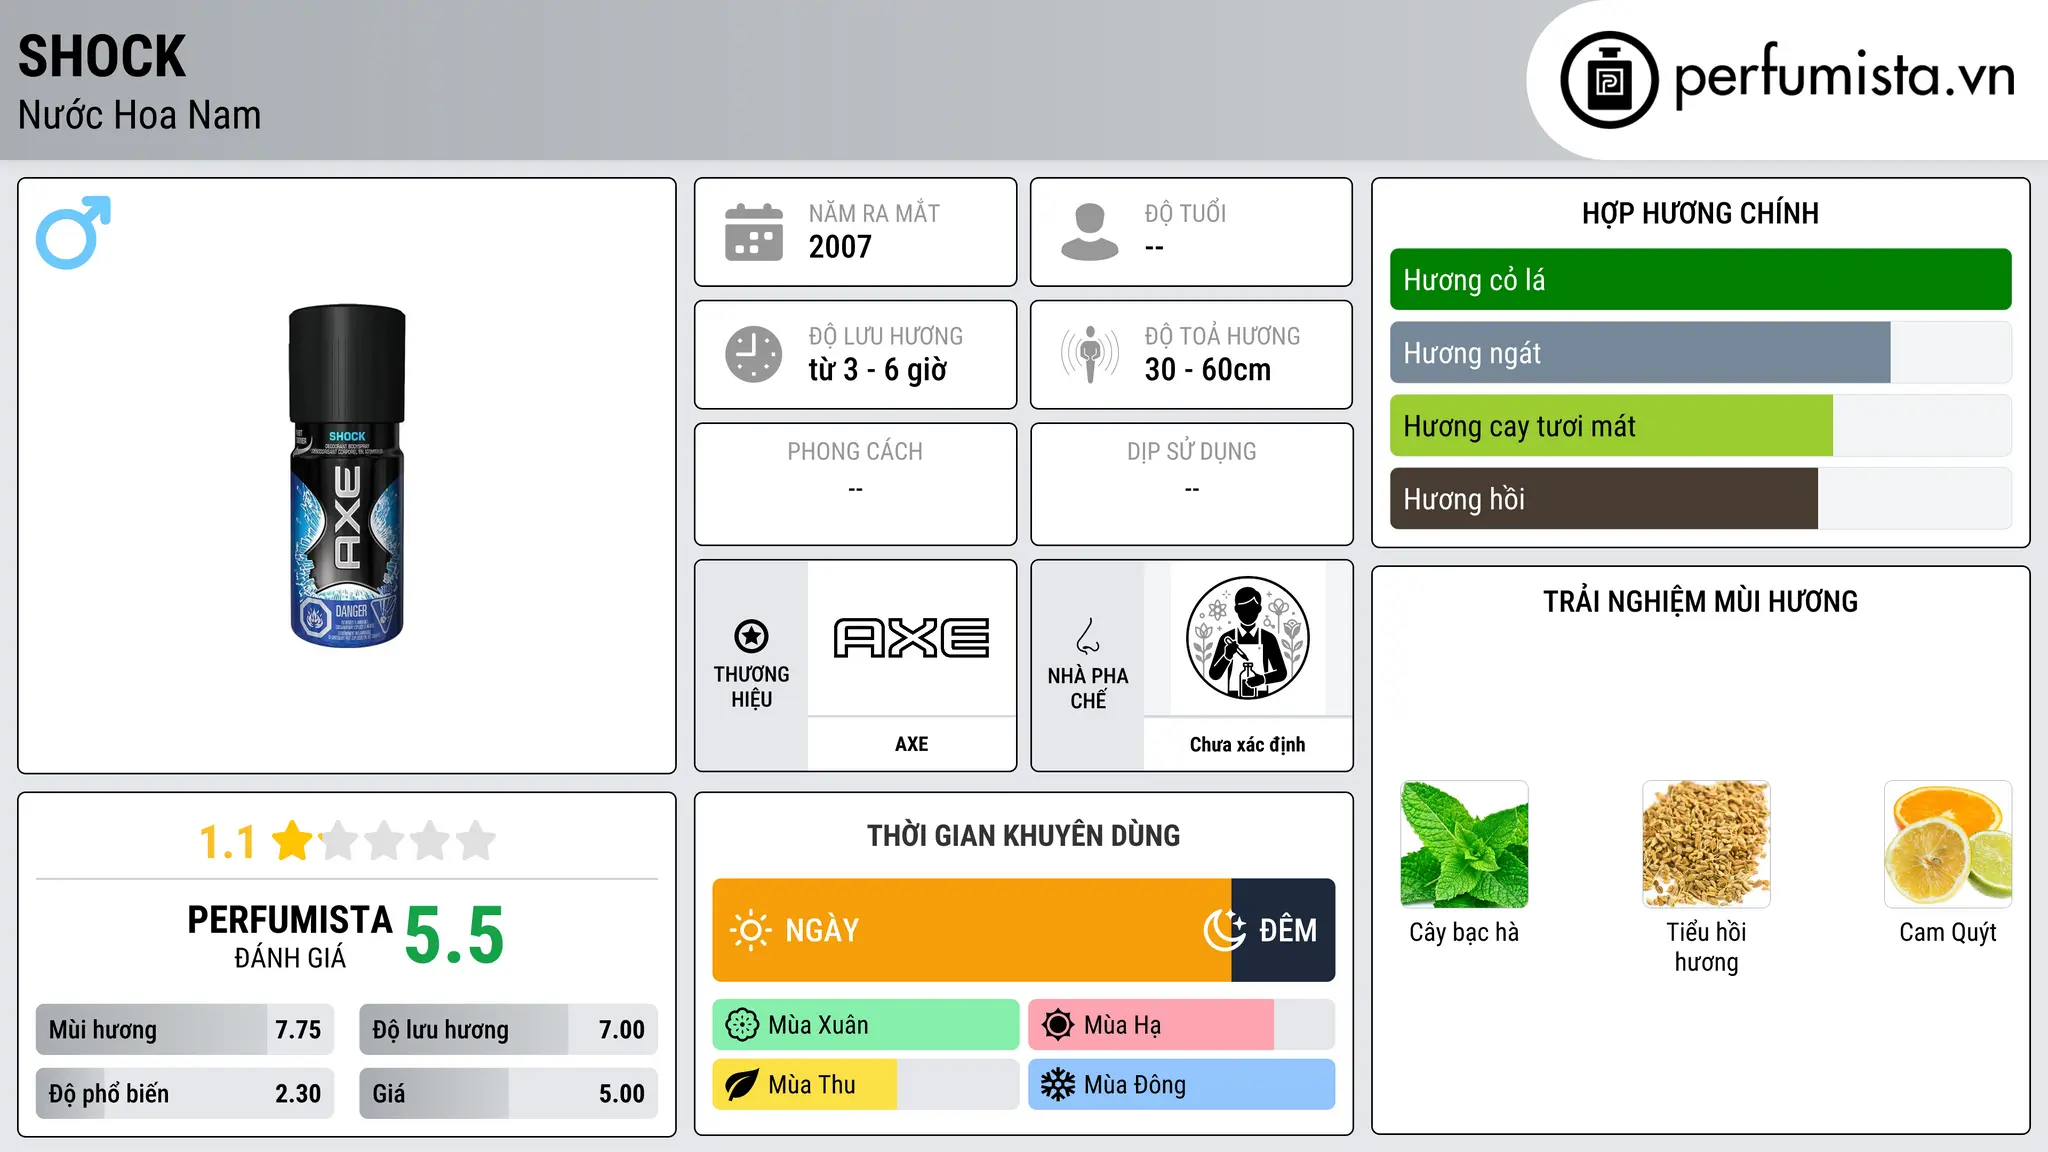Click the 1.1 star rating number
Screen dimensions: 2048x1152
[227, 842]
